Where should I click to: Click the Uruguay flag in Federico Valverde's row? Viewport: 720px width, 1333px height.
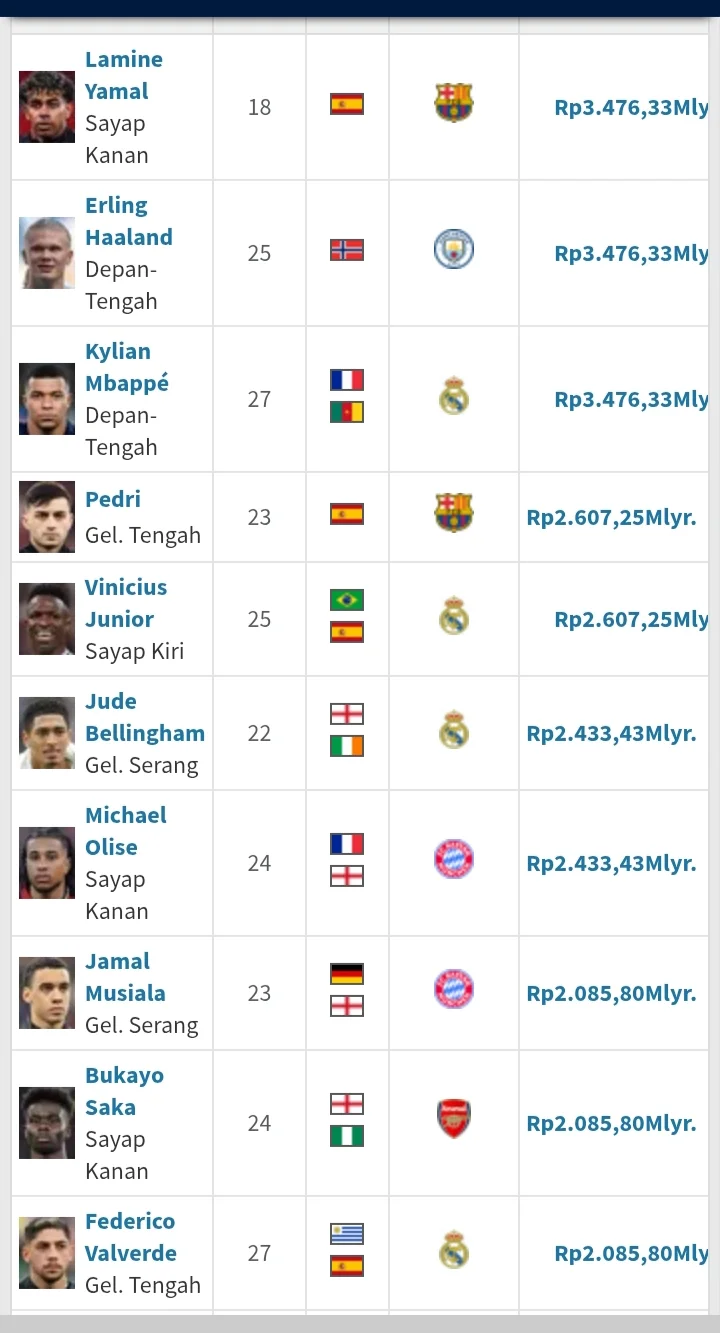pyautogui.click(x=347, y=1234)
